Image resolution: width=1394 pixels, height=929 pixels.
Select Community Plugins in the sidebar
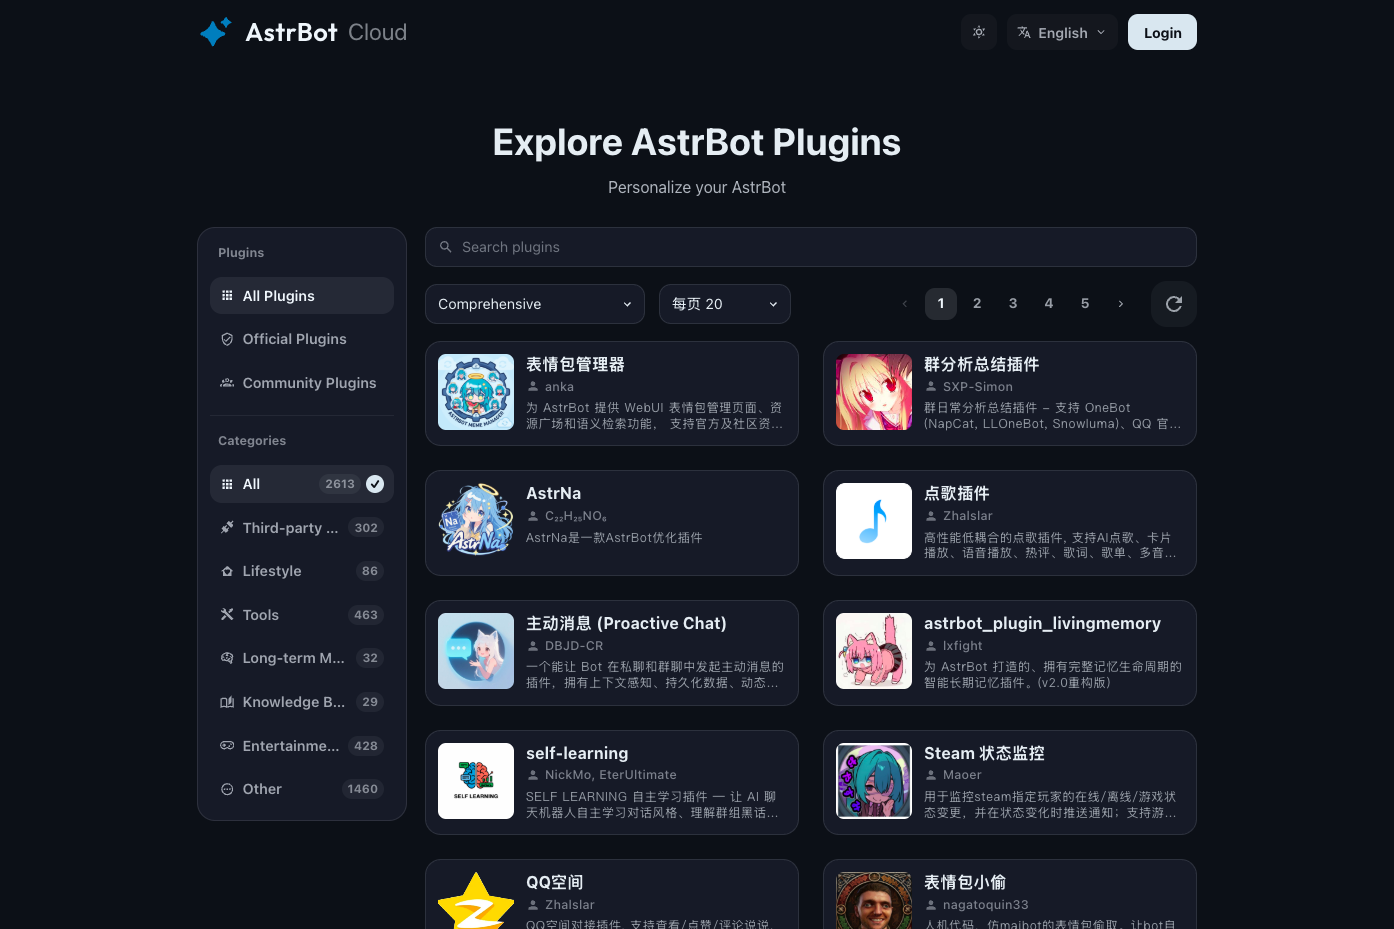(302, 383)
